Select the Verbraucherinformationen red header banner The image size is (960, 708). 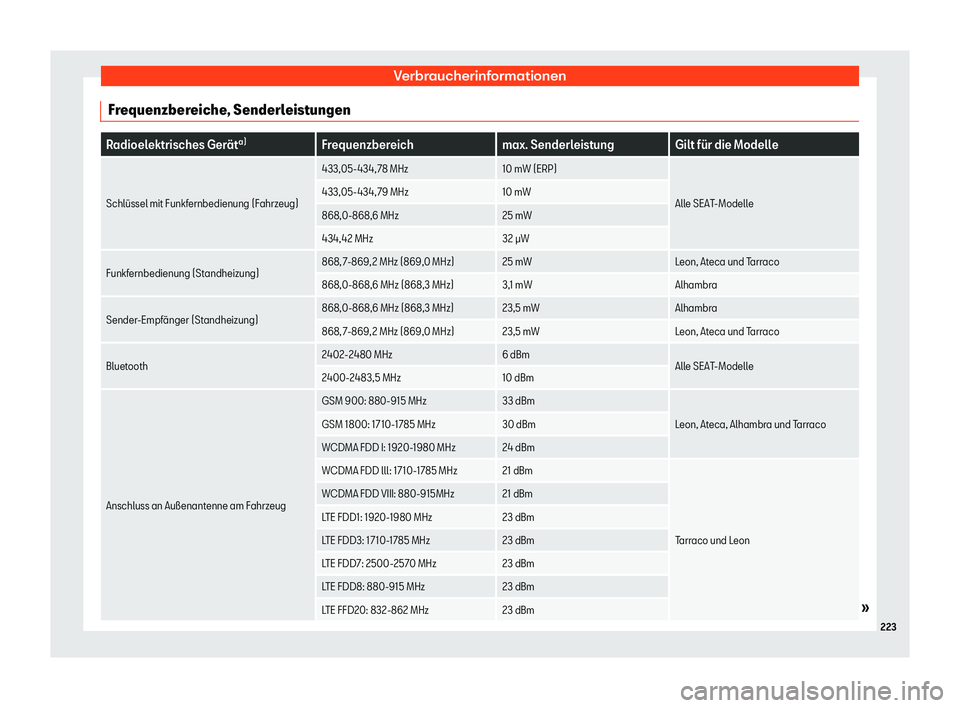(x=479, y=76)
